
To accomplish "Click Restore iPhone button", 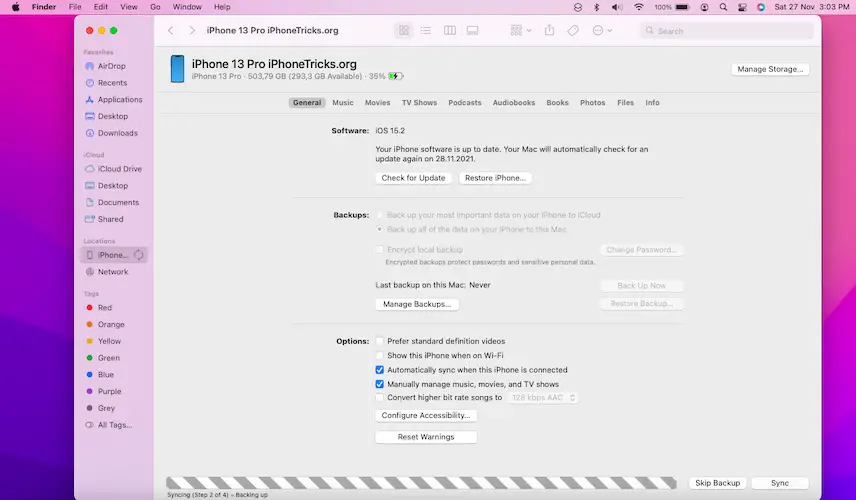I will pyautogui.click(x=495, y=178).
